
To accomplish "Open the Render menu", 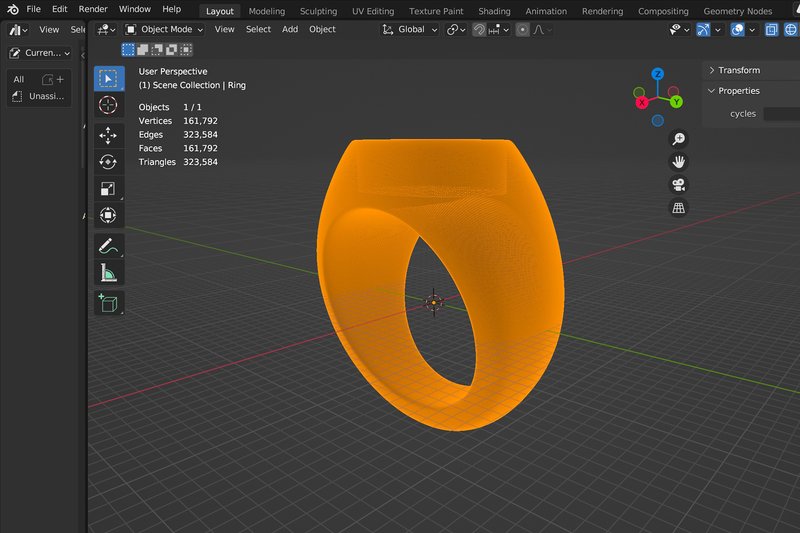I will (x=93, y=9).
